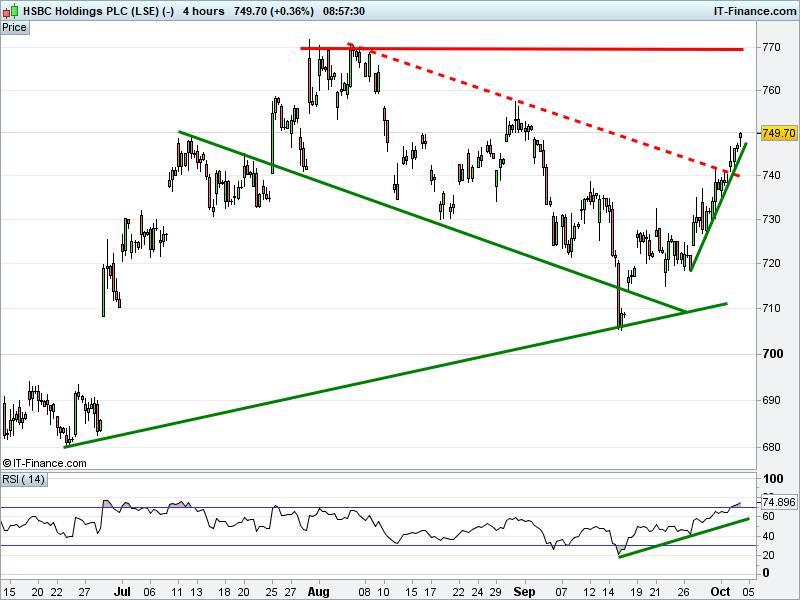Select the green descending trendline from July
The width and height of the screenshot is (800, 600).
pyautogui.click(x=432, y=221)
